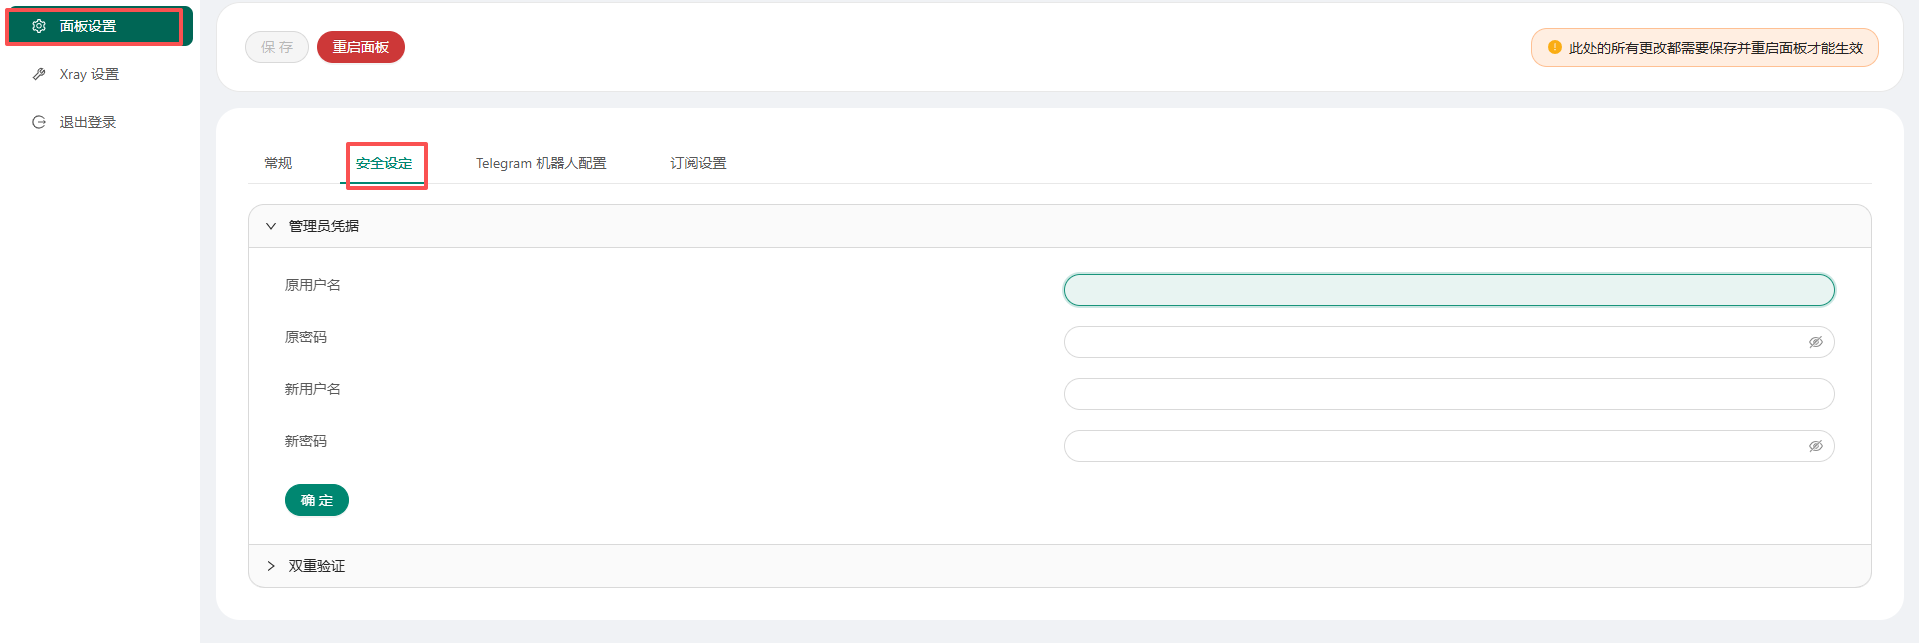Click the red 重启面板 button
Image resolution: width=1919 pixels, height=643 pixels.
point(360,47)
